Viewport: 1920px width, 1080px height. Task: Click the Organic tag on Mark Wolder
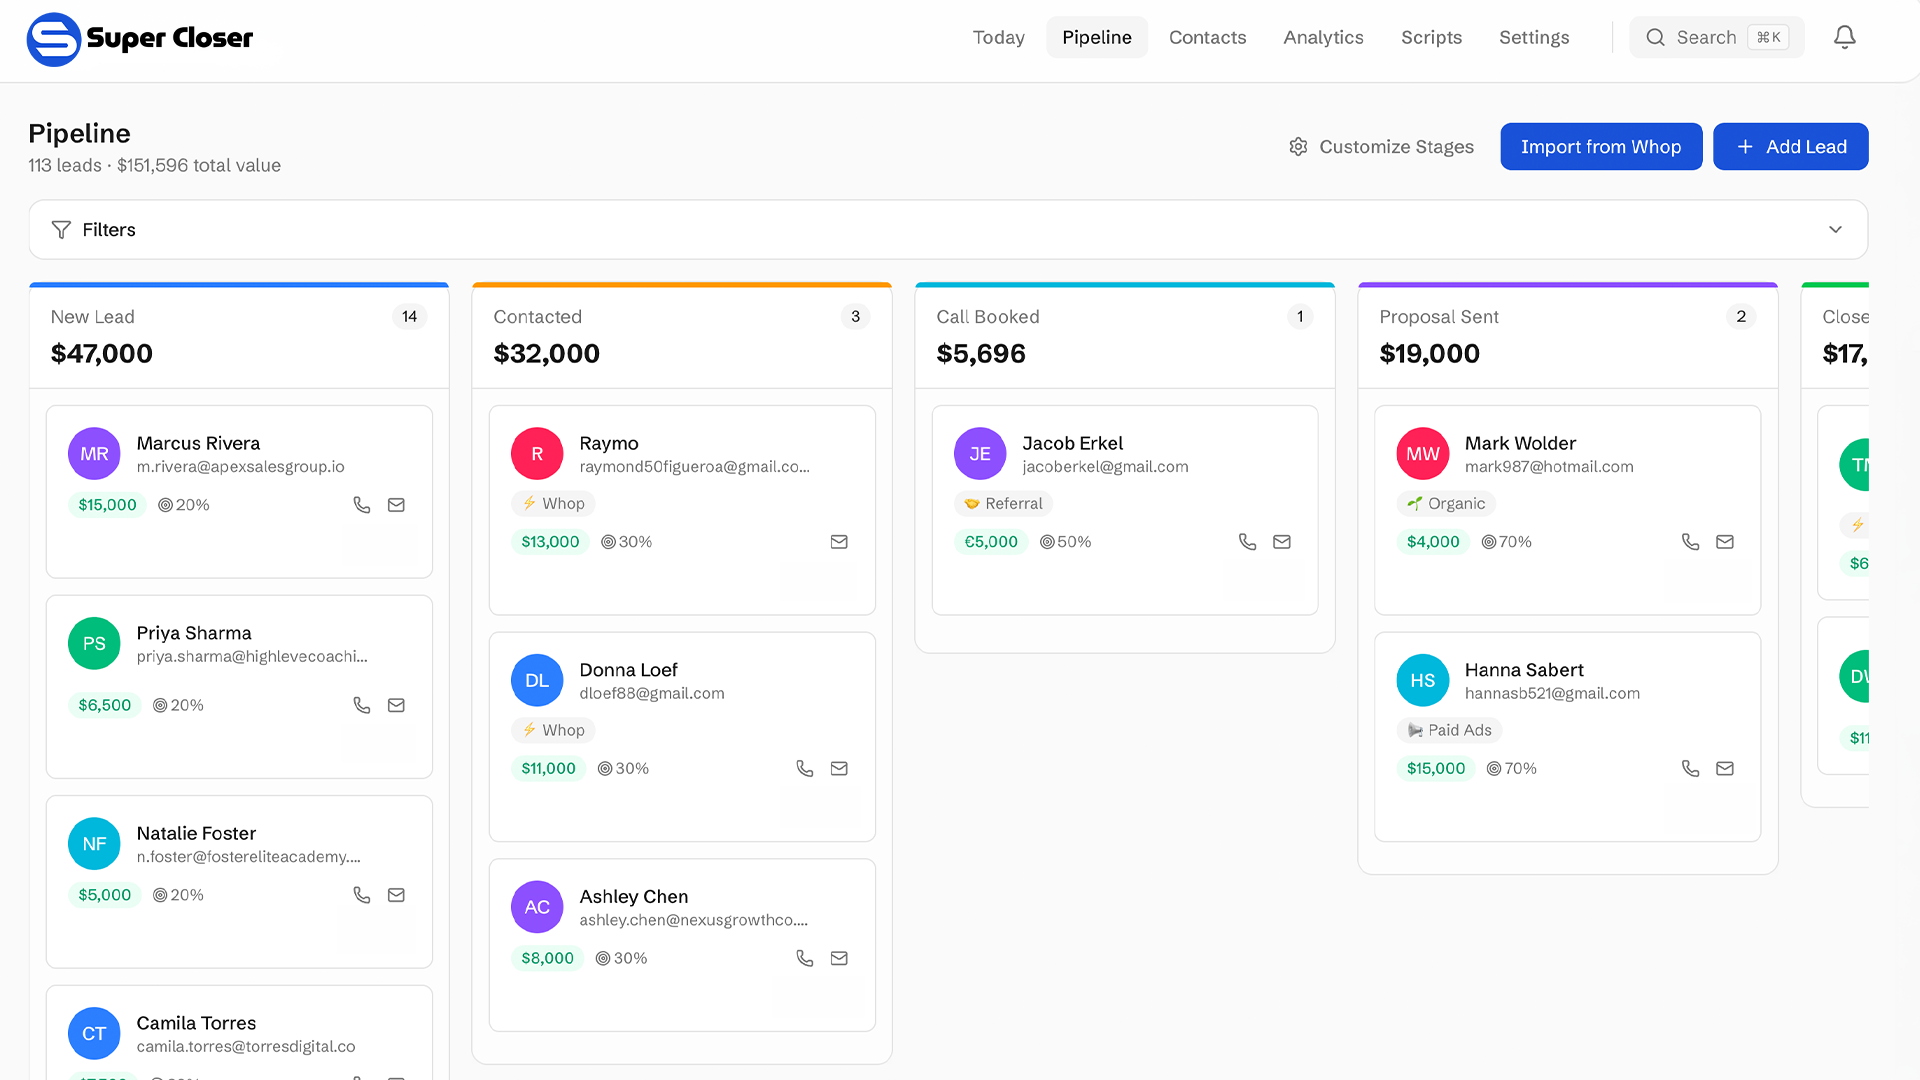click(x=1446, y=504)
